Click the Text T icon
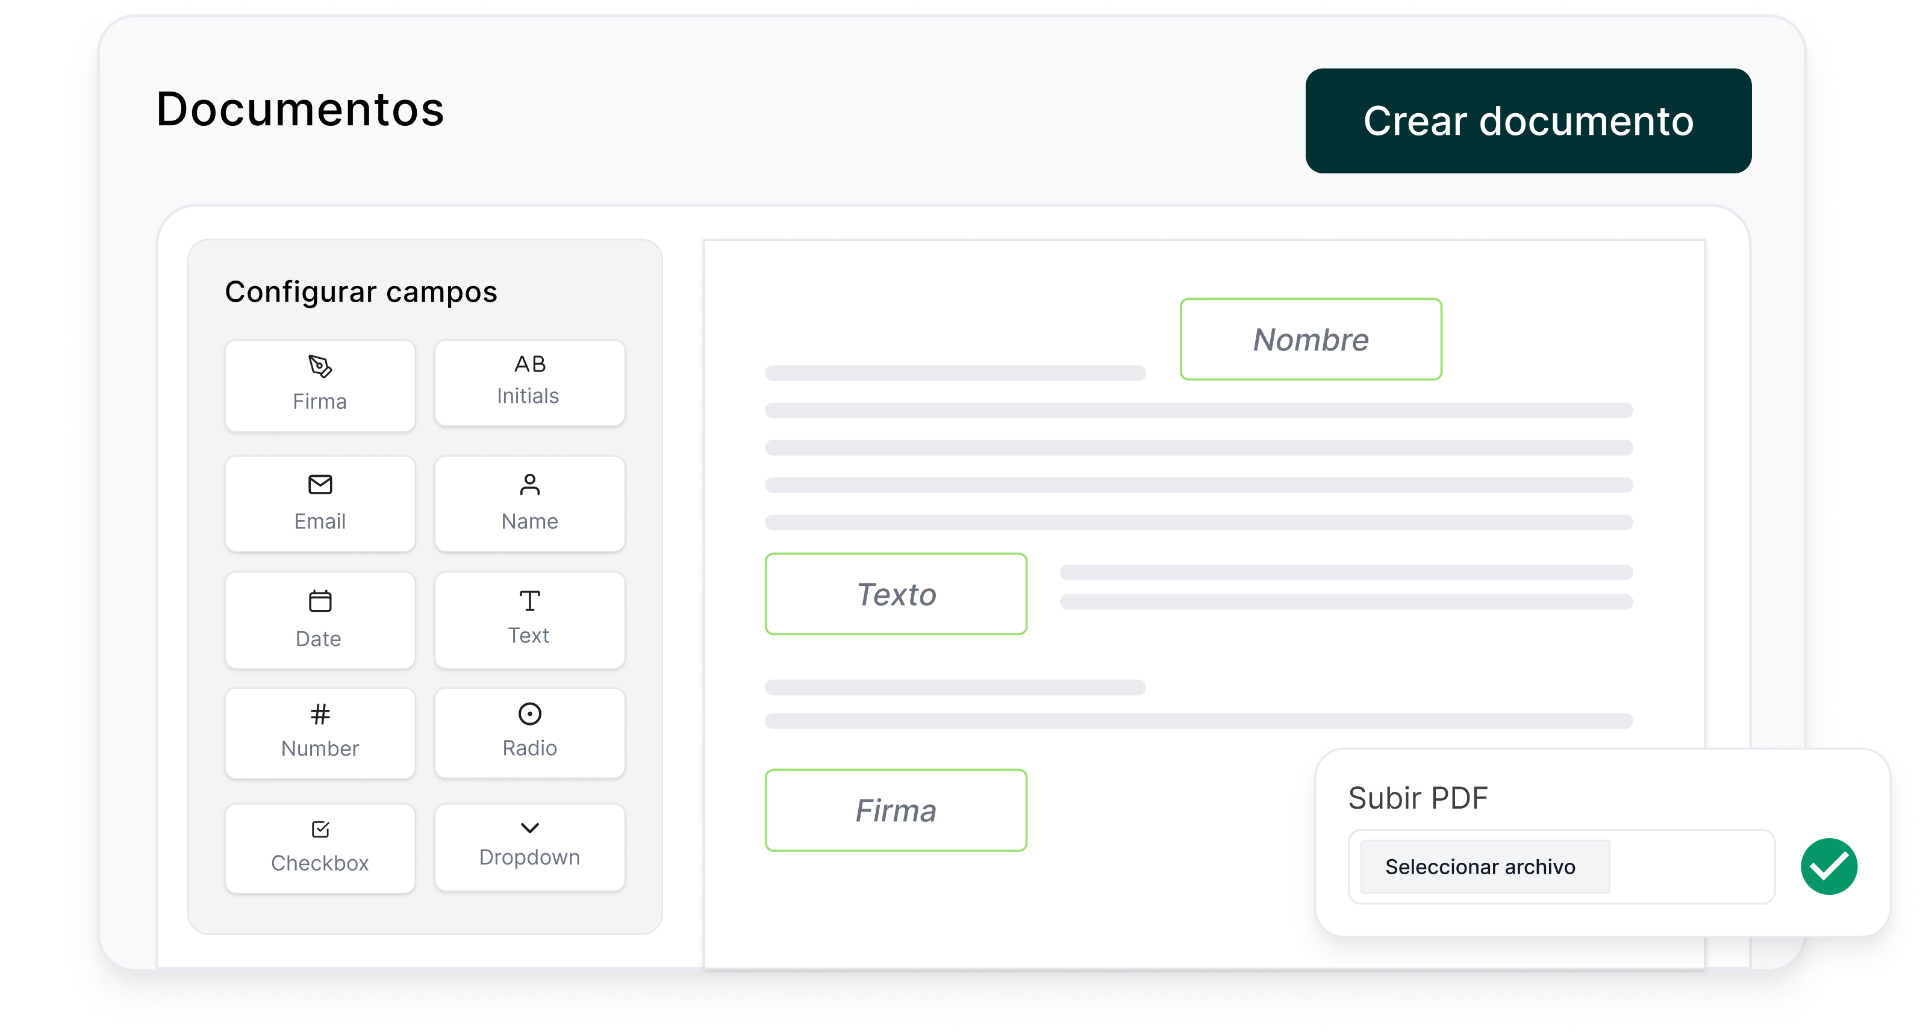This screenshot has height=1032, width=1920. [530, 600]
